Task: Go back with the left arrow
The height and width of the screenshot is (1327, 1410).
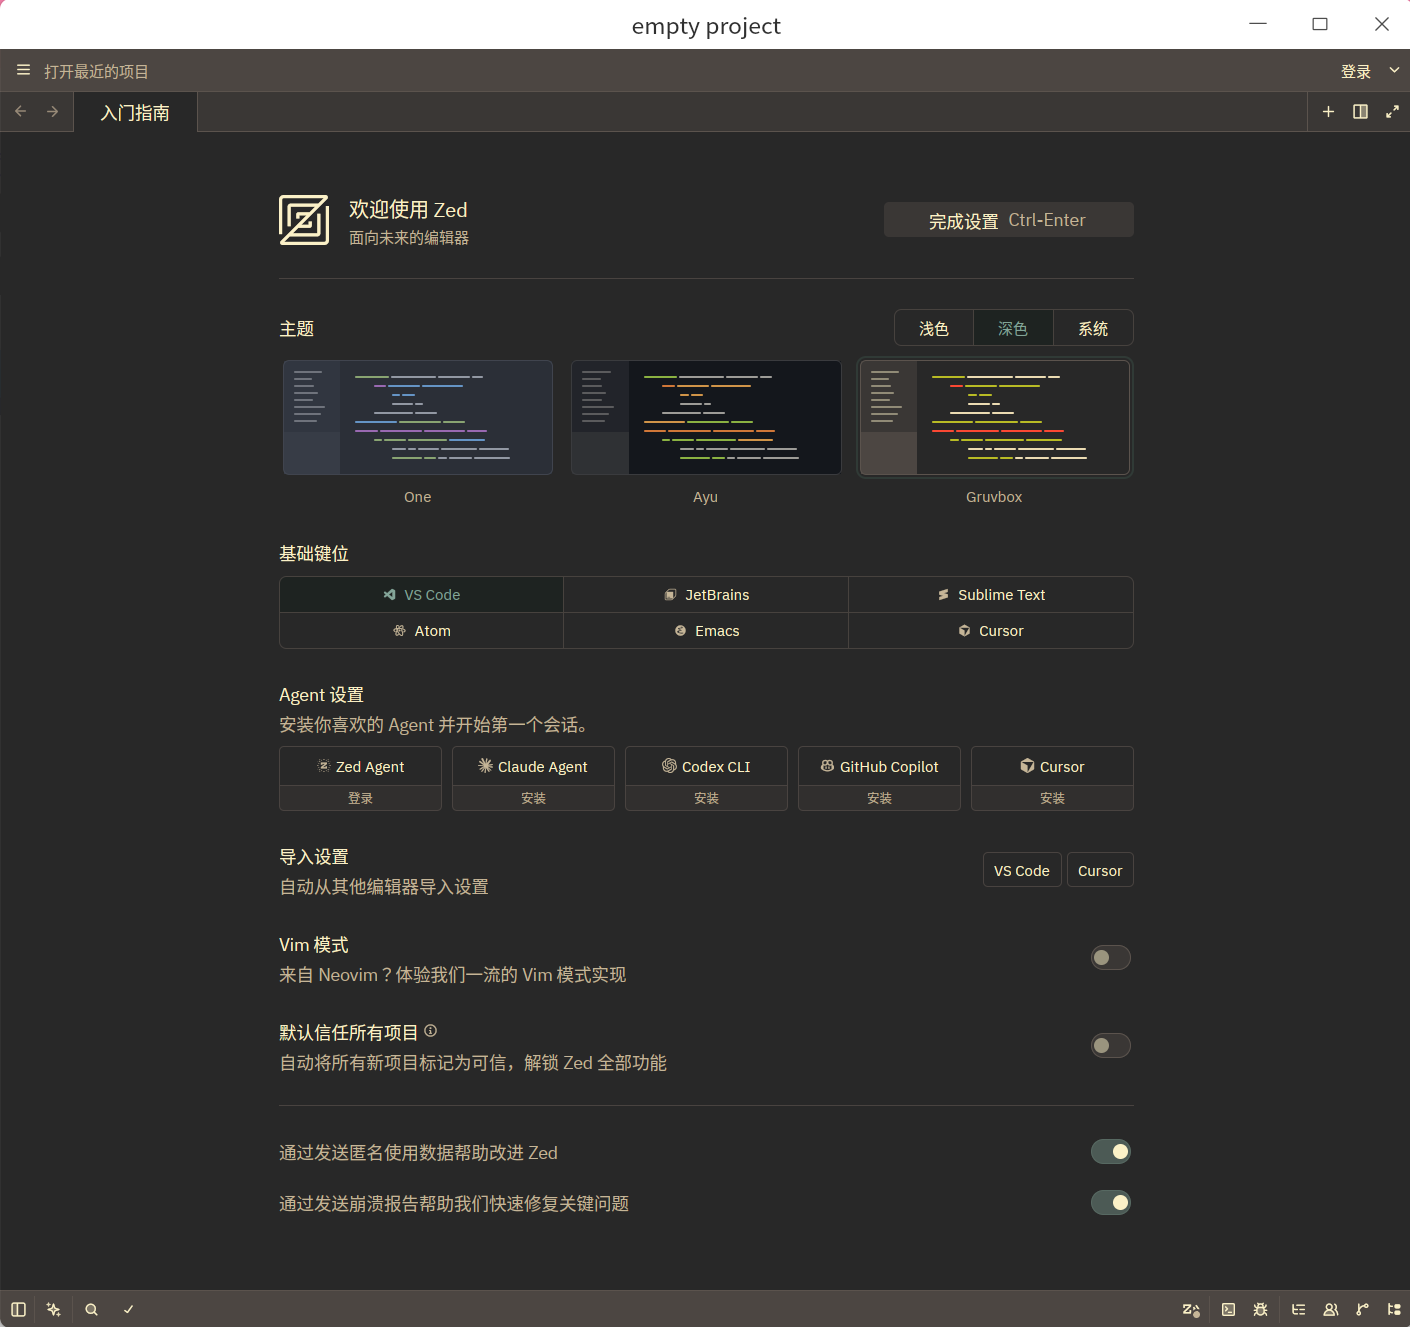Action: 20,111
